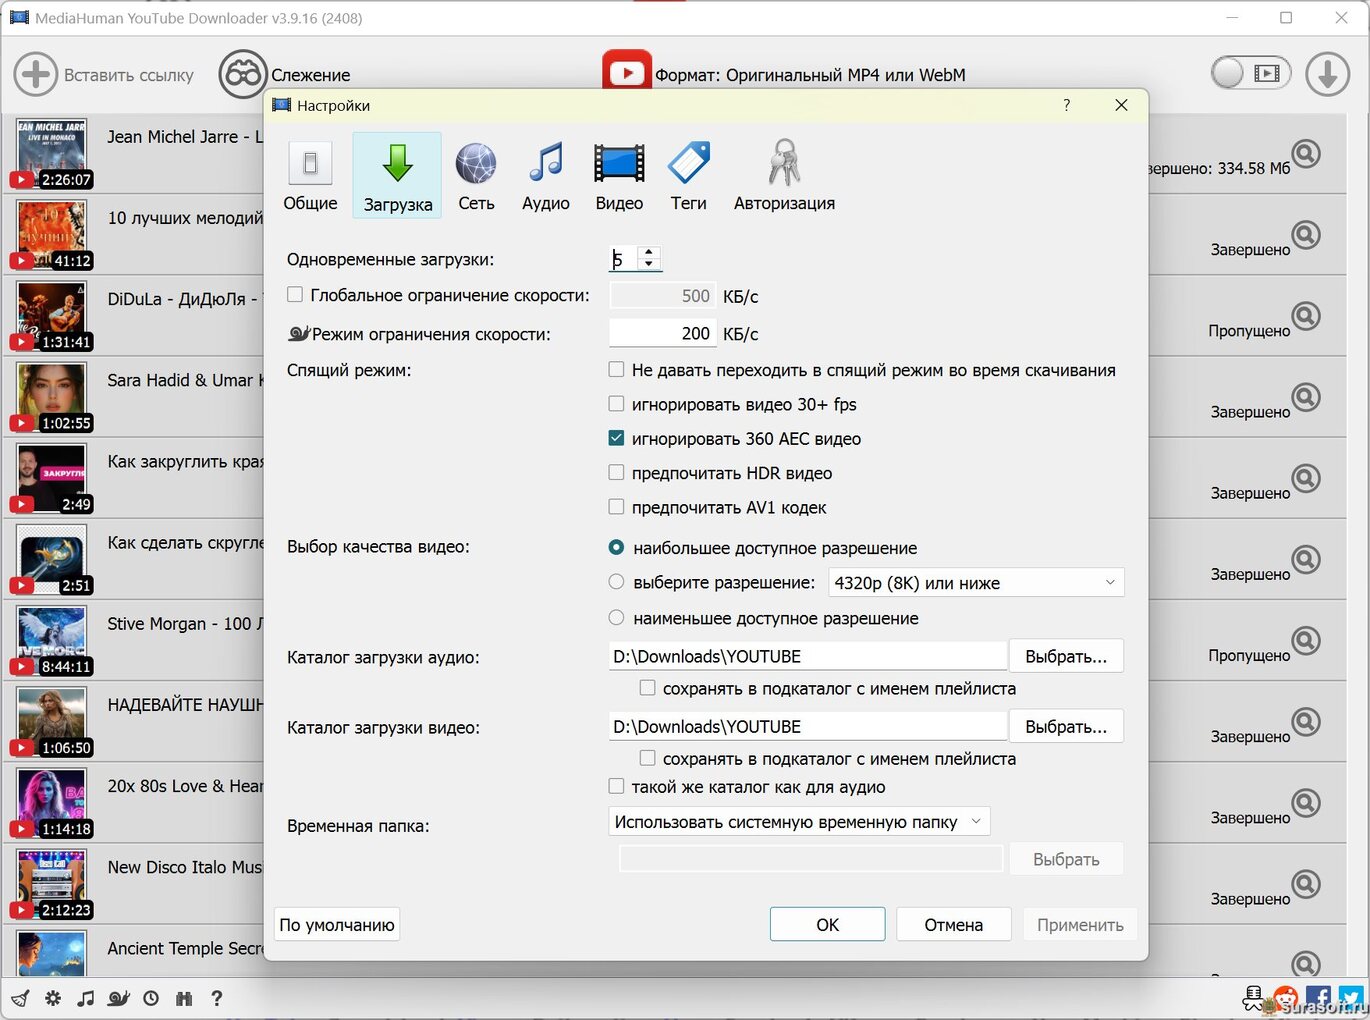Uncheck игнорировать 360 AEC видео
Viewport: 1370px width, 1020px height.
616,438
